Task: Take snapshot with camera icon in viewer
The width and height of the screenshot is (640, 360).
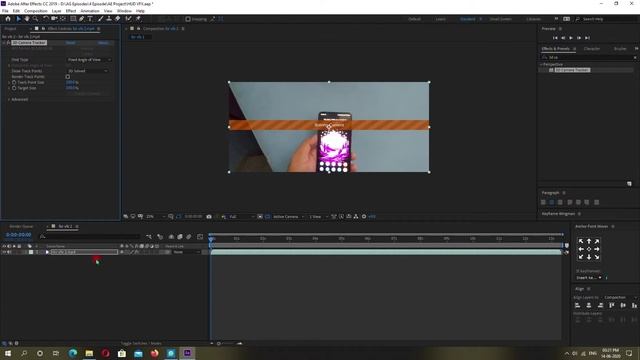Action: [x=209, y=217]
